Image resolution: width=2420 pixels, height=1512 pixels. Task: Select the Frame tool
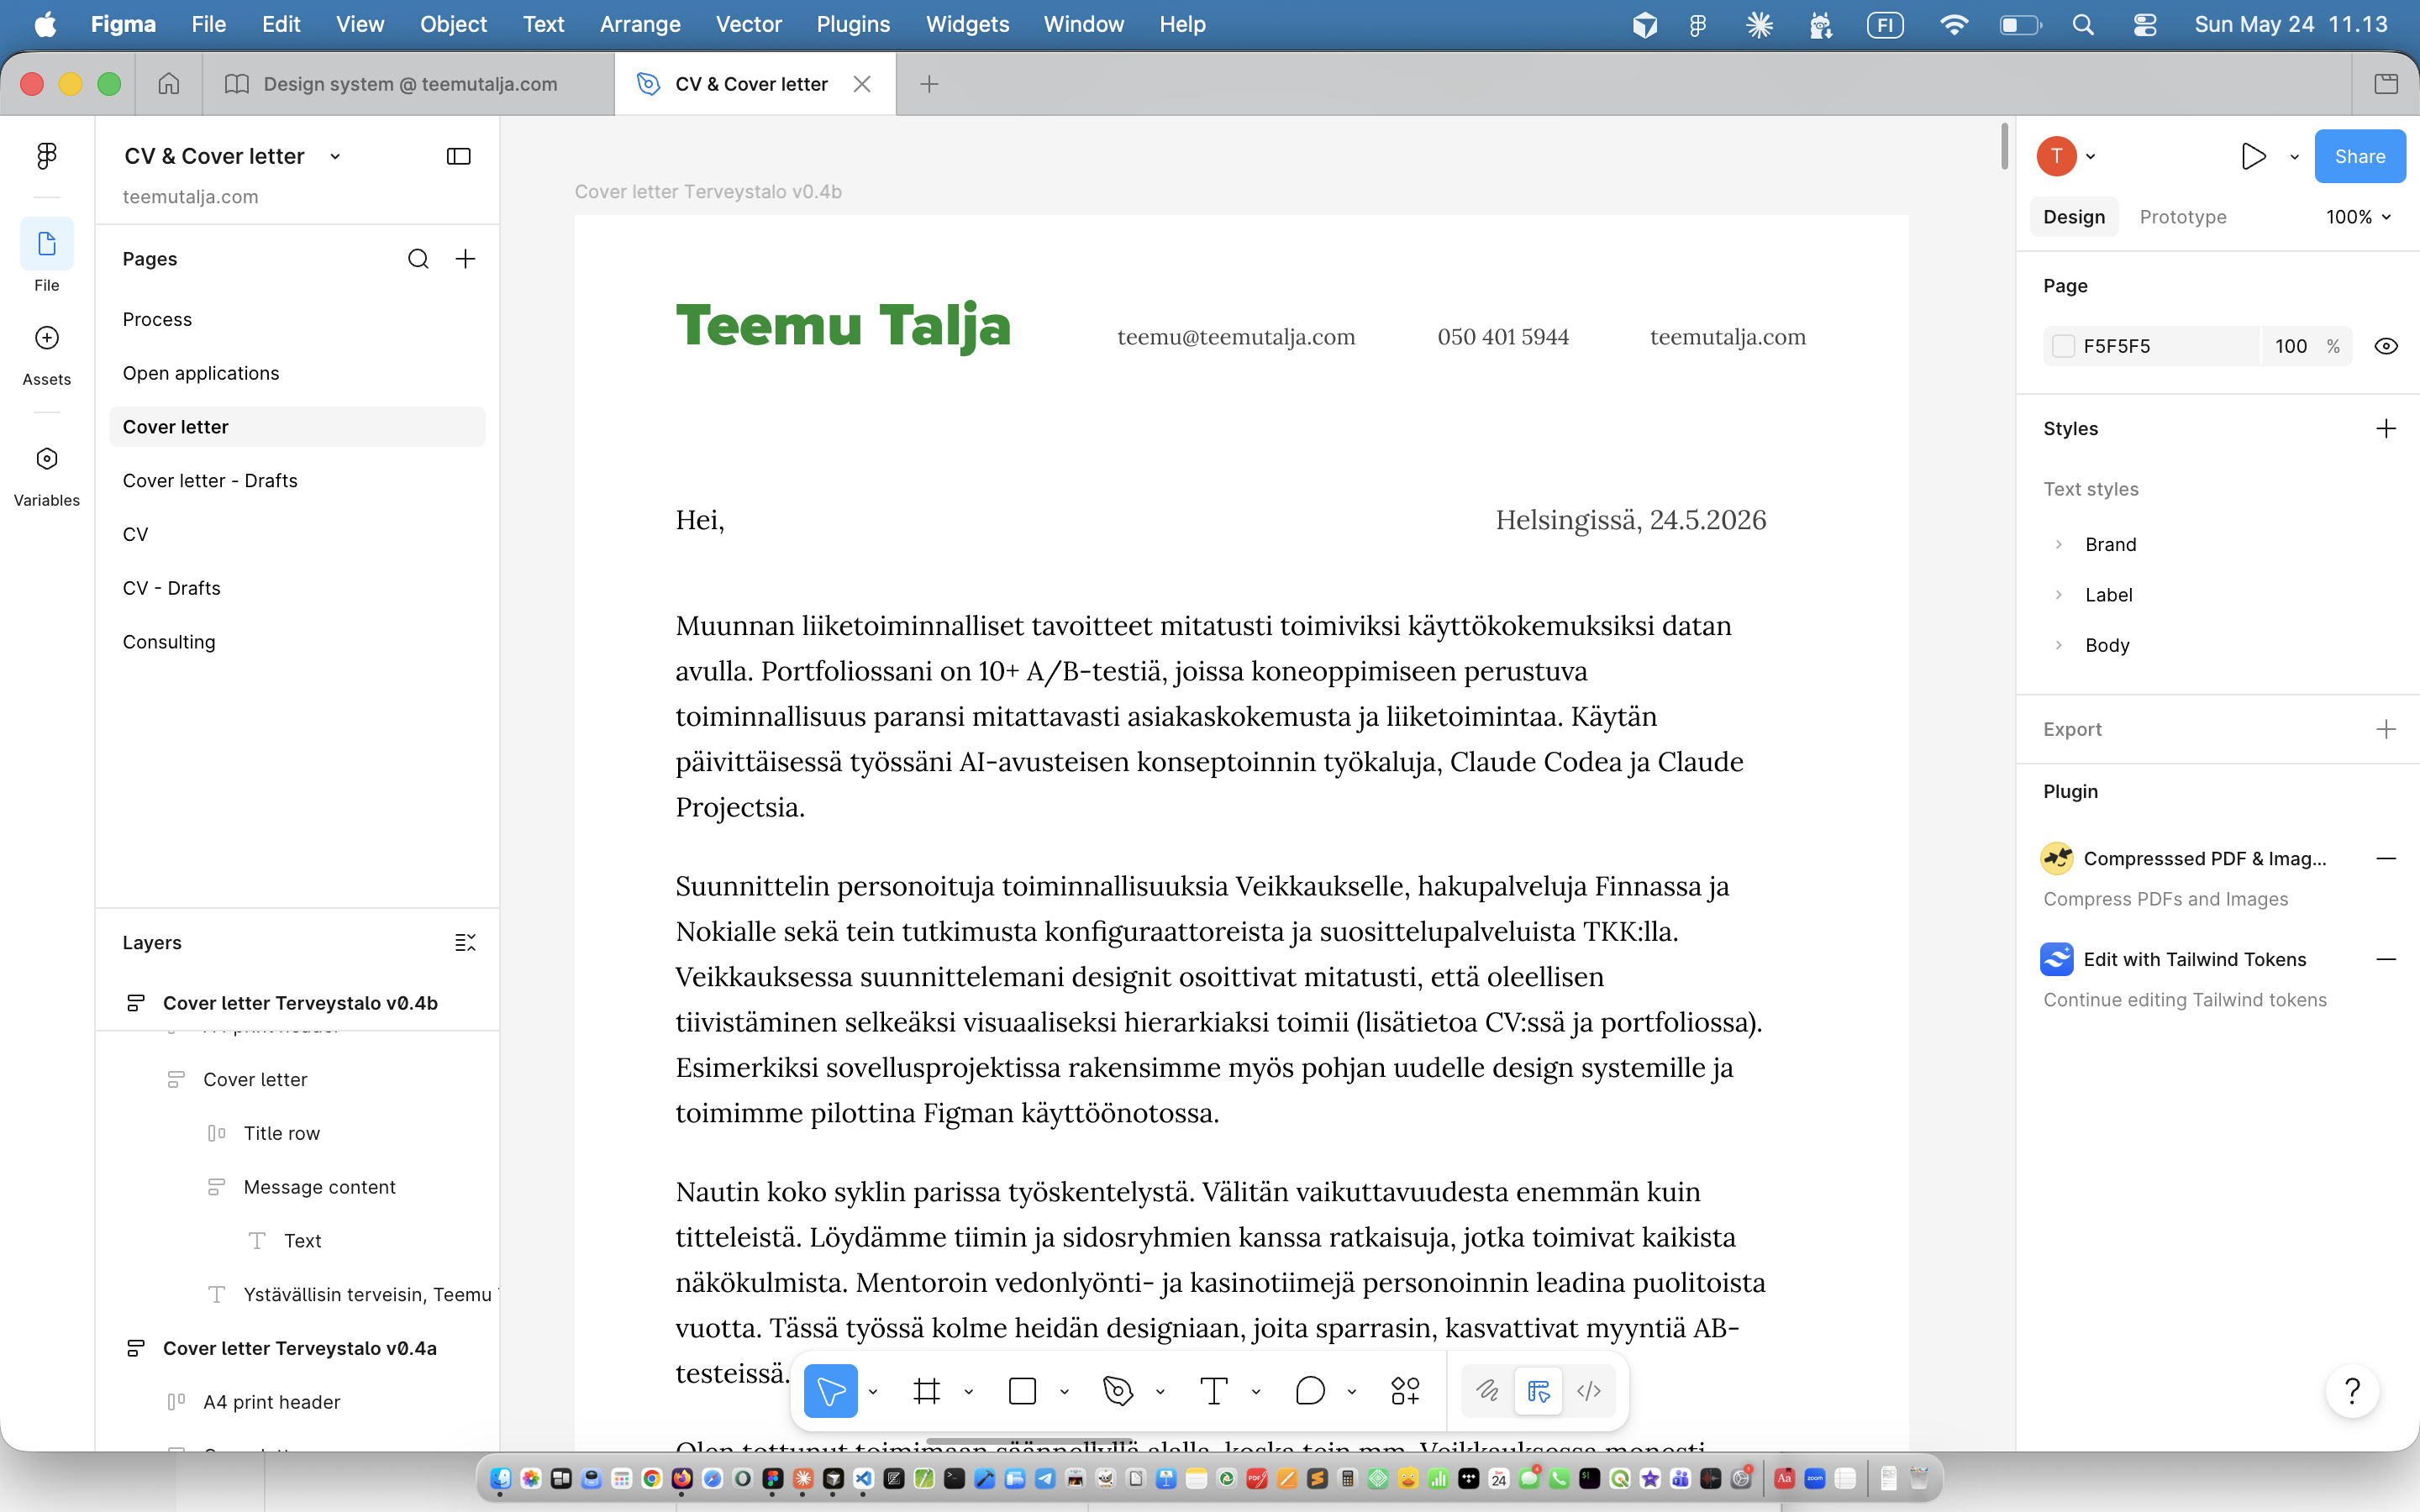pos(927,1390)
